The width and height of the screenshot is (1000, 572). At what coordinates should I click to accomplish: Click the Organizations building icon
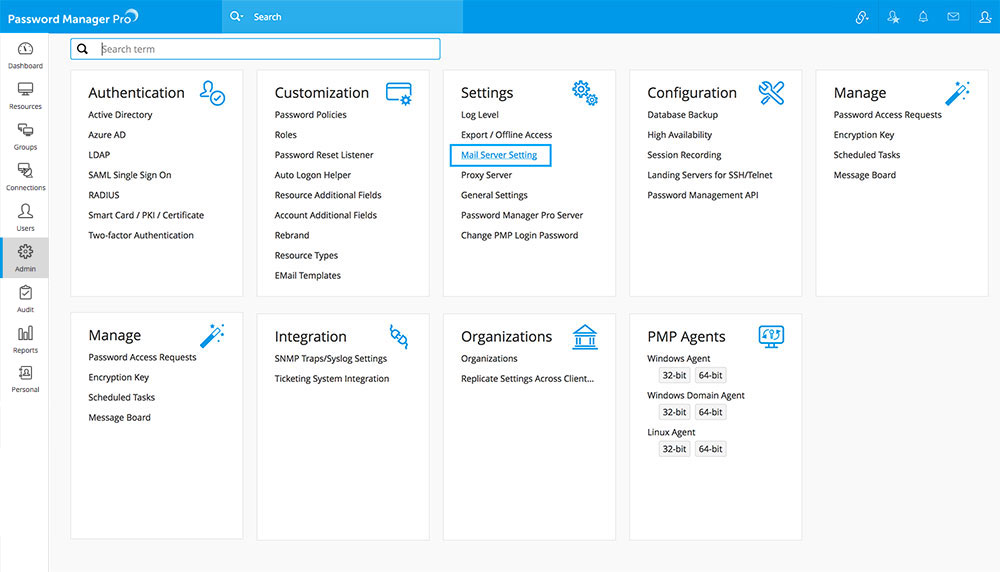point(585,337)
